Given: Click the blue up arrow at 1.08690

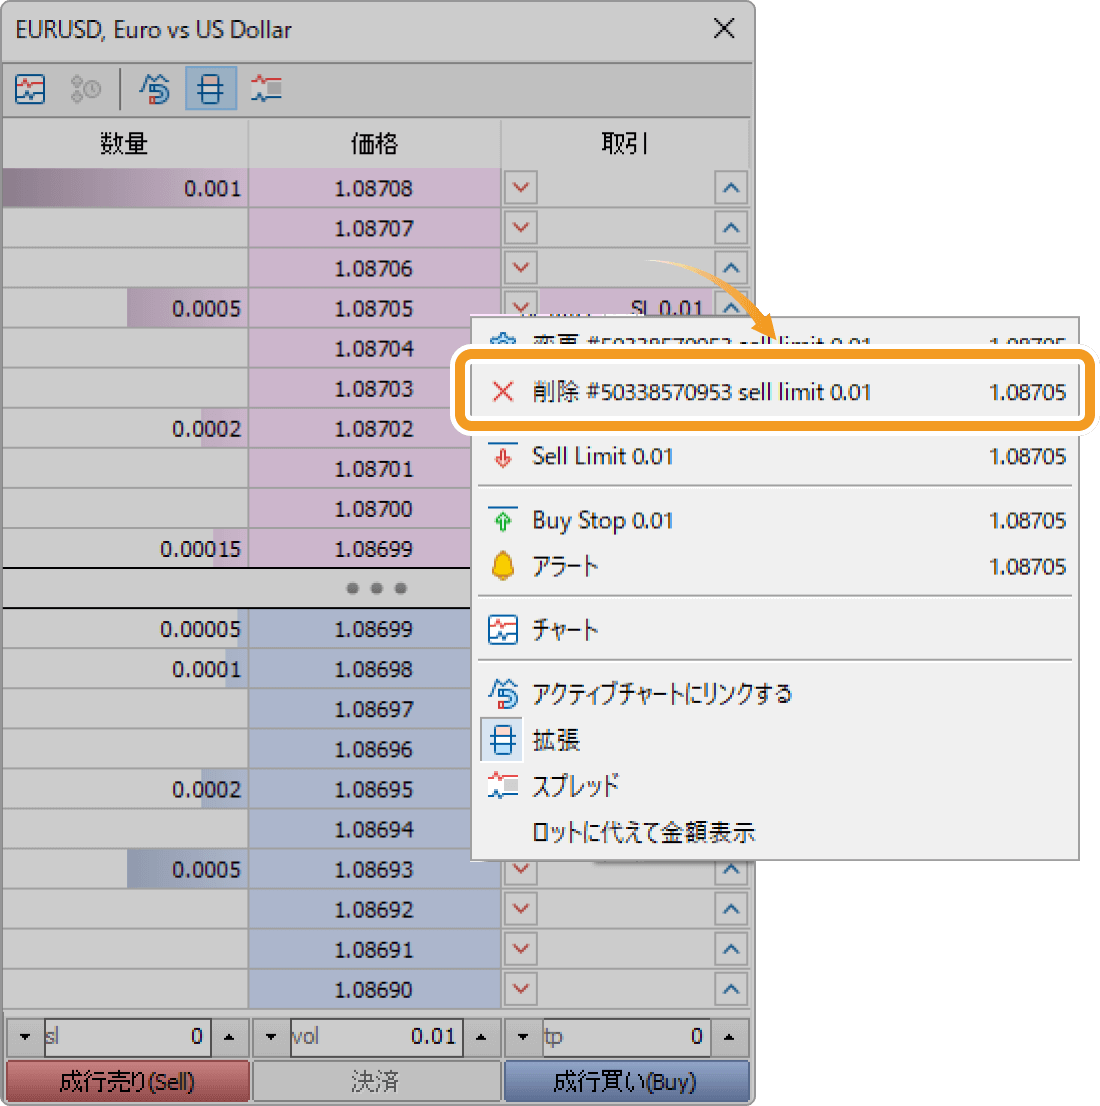Looking at the screenshot, I should click(731, 989).
